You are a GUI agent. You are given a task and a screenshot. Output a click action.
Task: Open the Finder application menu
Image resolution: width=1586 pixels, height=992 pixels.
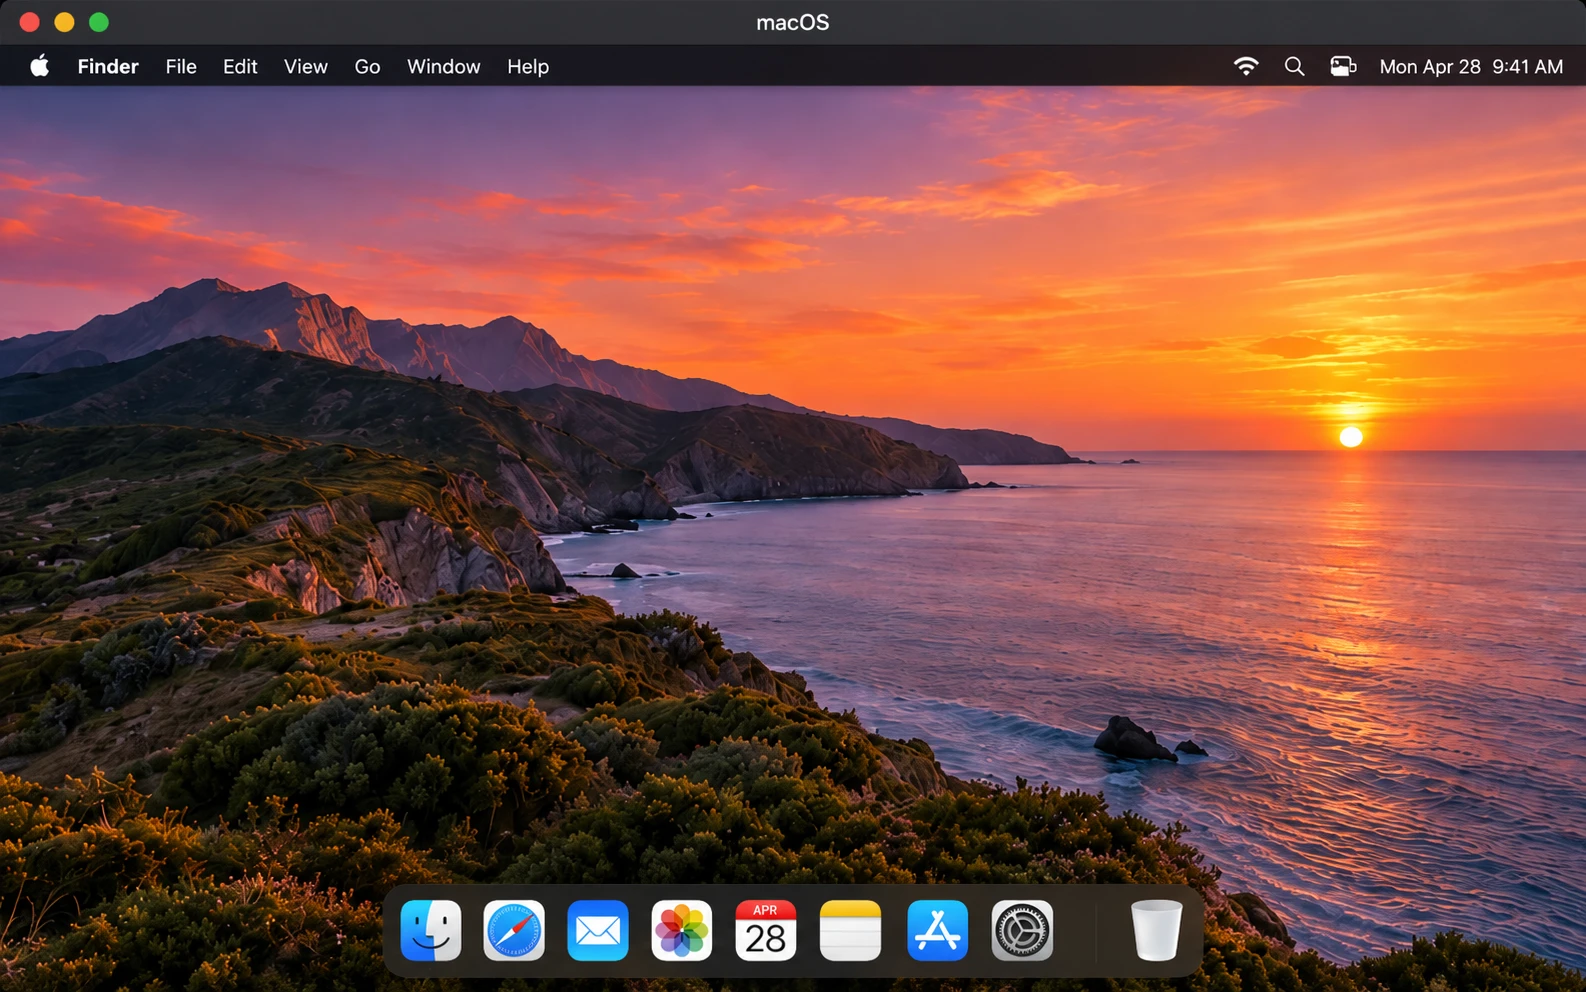[x=108, y=66]
